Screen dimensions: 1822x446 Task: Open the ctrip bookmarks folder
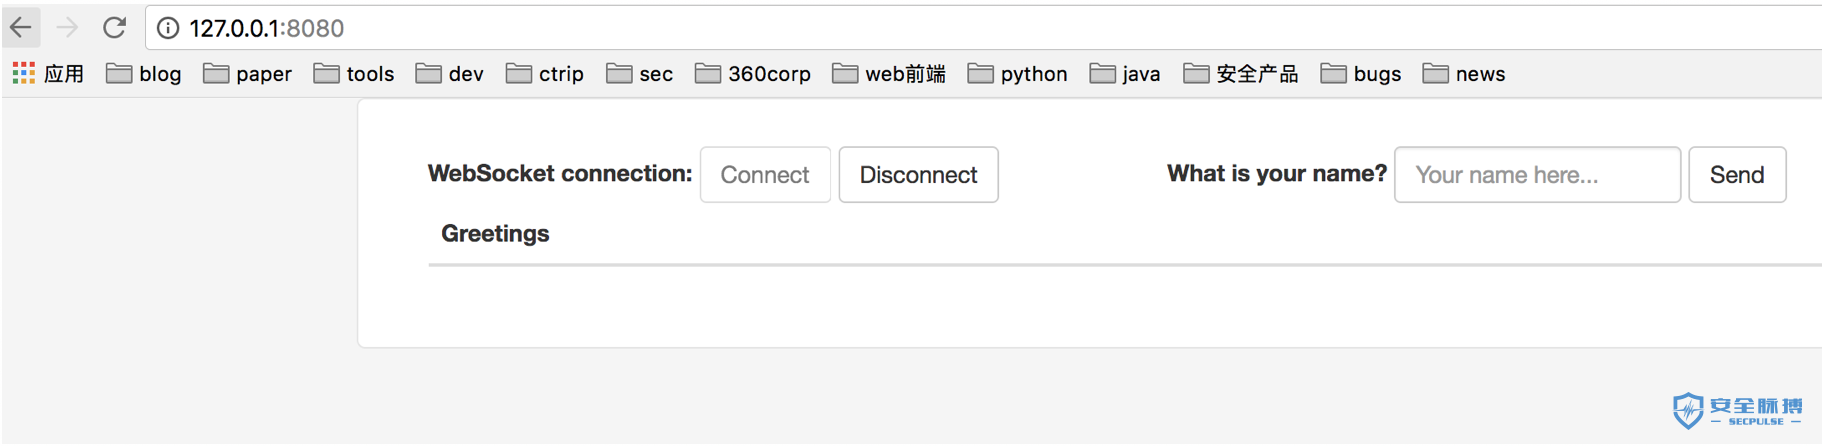pyautogui.click(x=545, y=74)
